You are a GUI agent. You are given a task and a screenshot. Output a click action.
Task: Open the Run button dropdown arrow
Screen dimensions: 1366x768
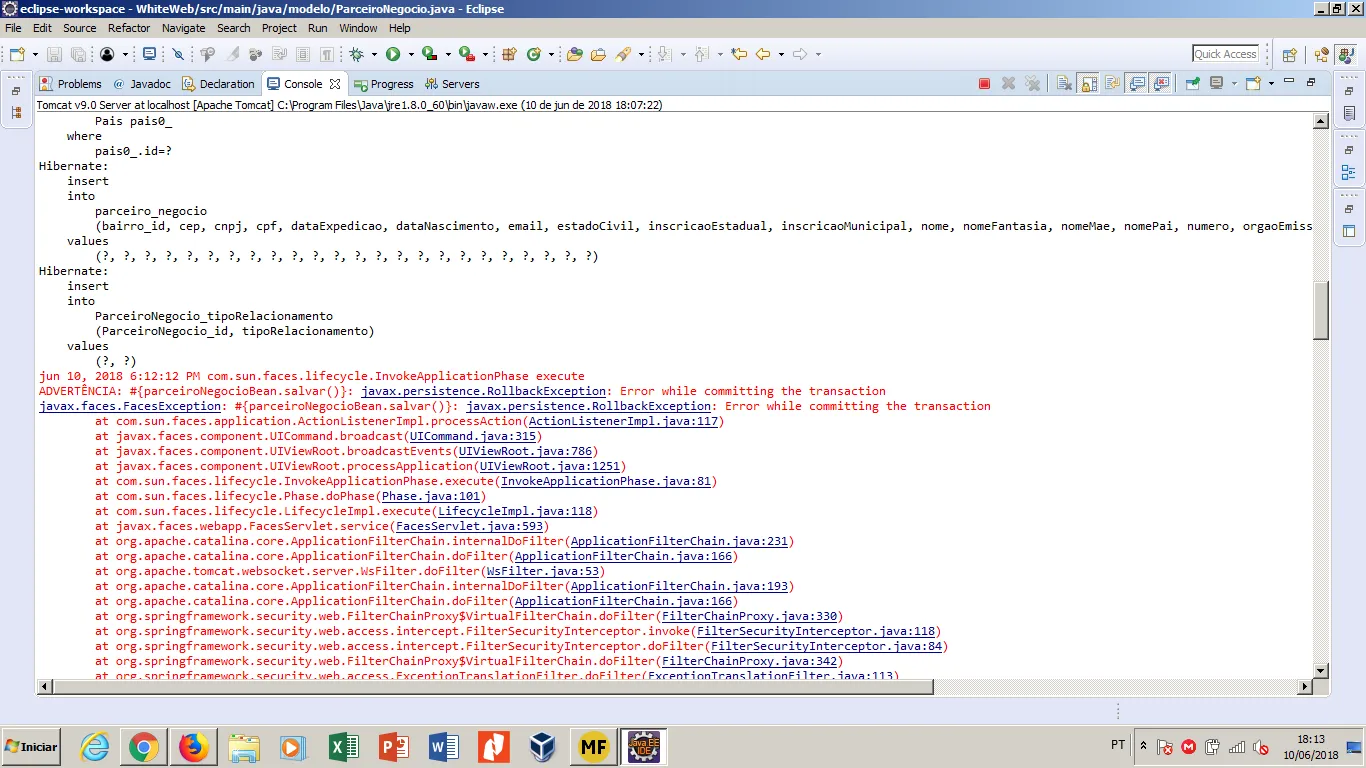click(x=409, y=54)
